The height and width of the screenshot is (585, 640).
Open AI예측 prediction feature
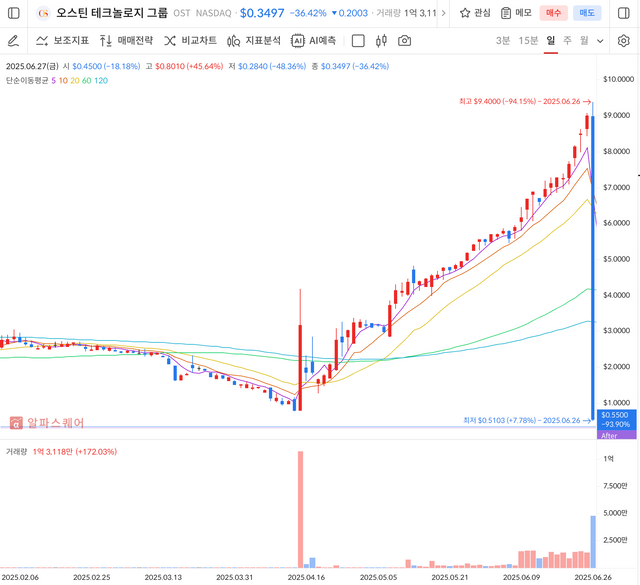[x=313, y=40]
